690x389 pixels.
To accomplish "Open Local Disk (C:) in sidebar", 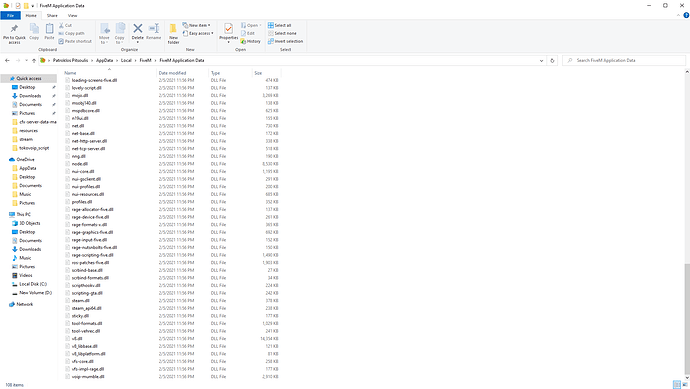I will point(33,284).
